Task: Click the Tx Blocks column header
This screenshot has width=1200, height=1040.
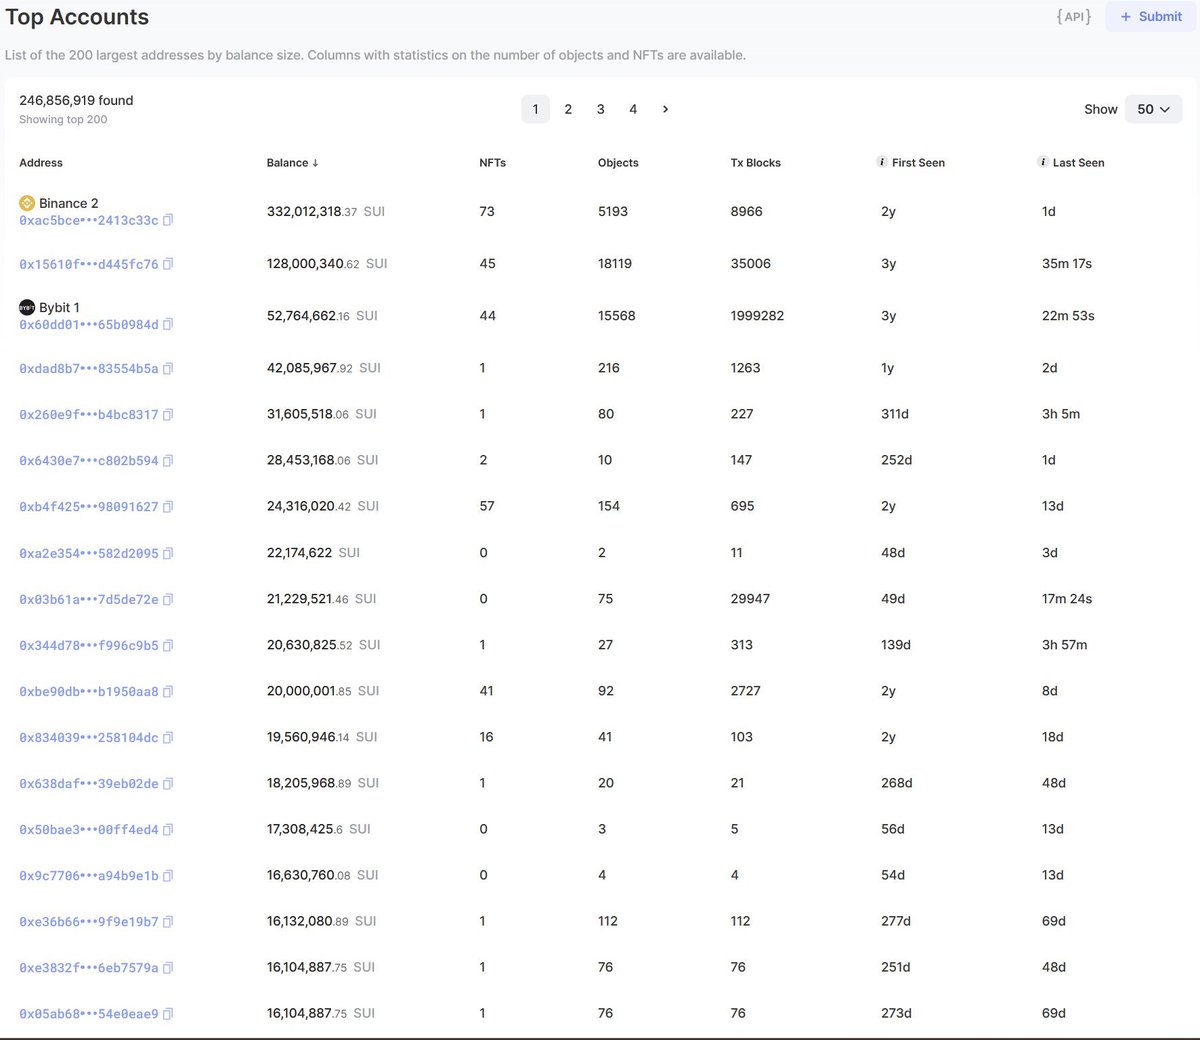Action: (756, 162)
